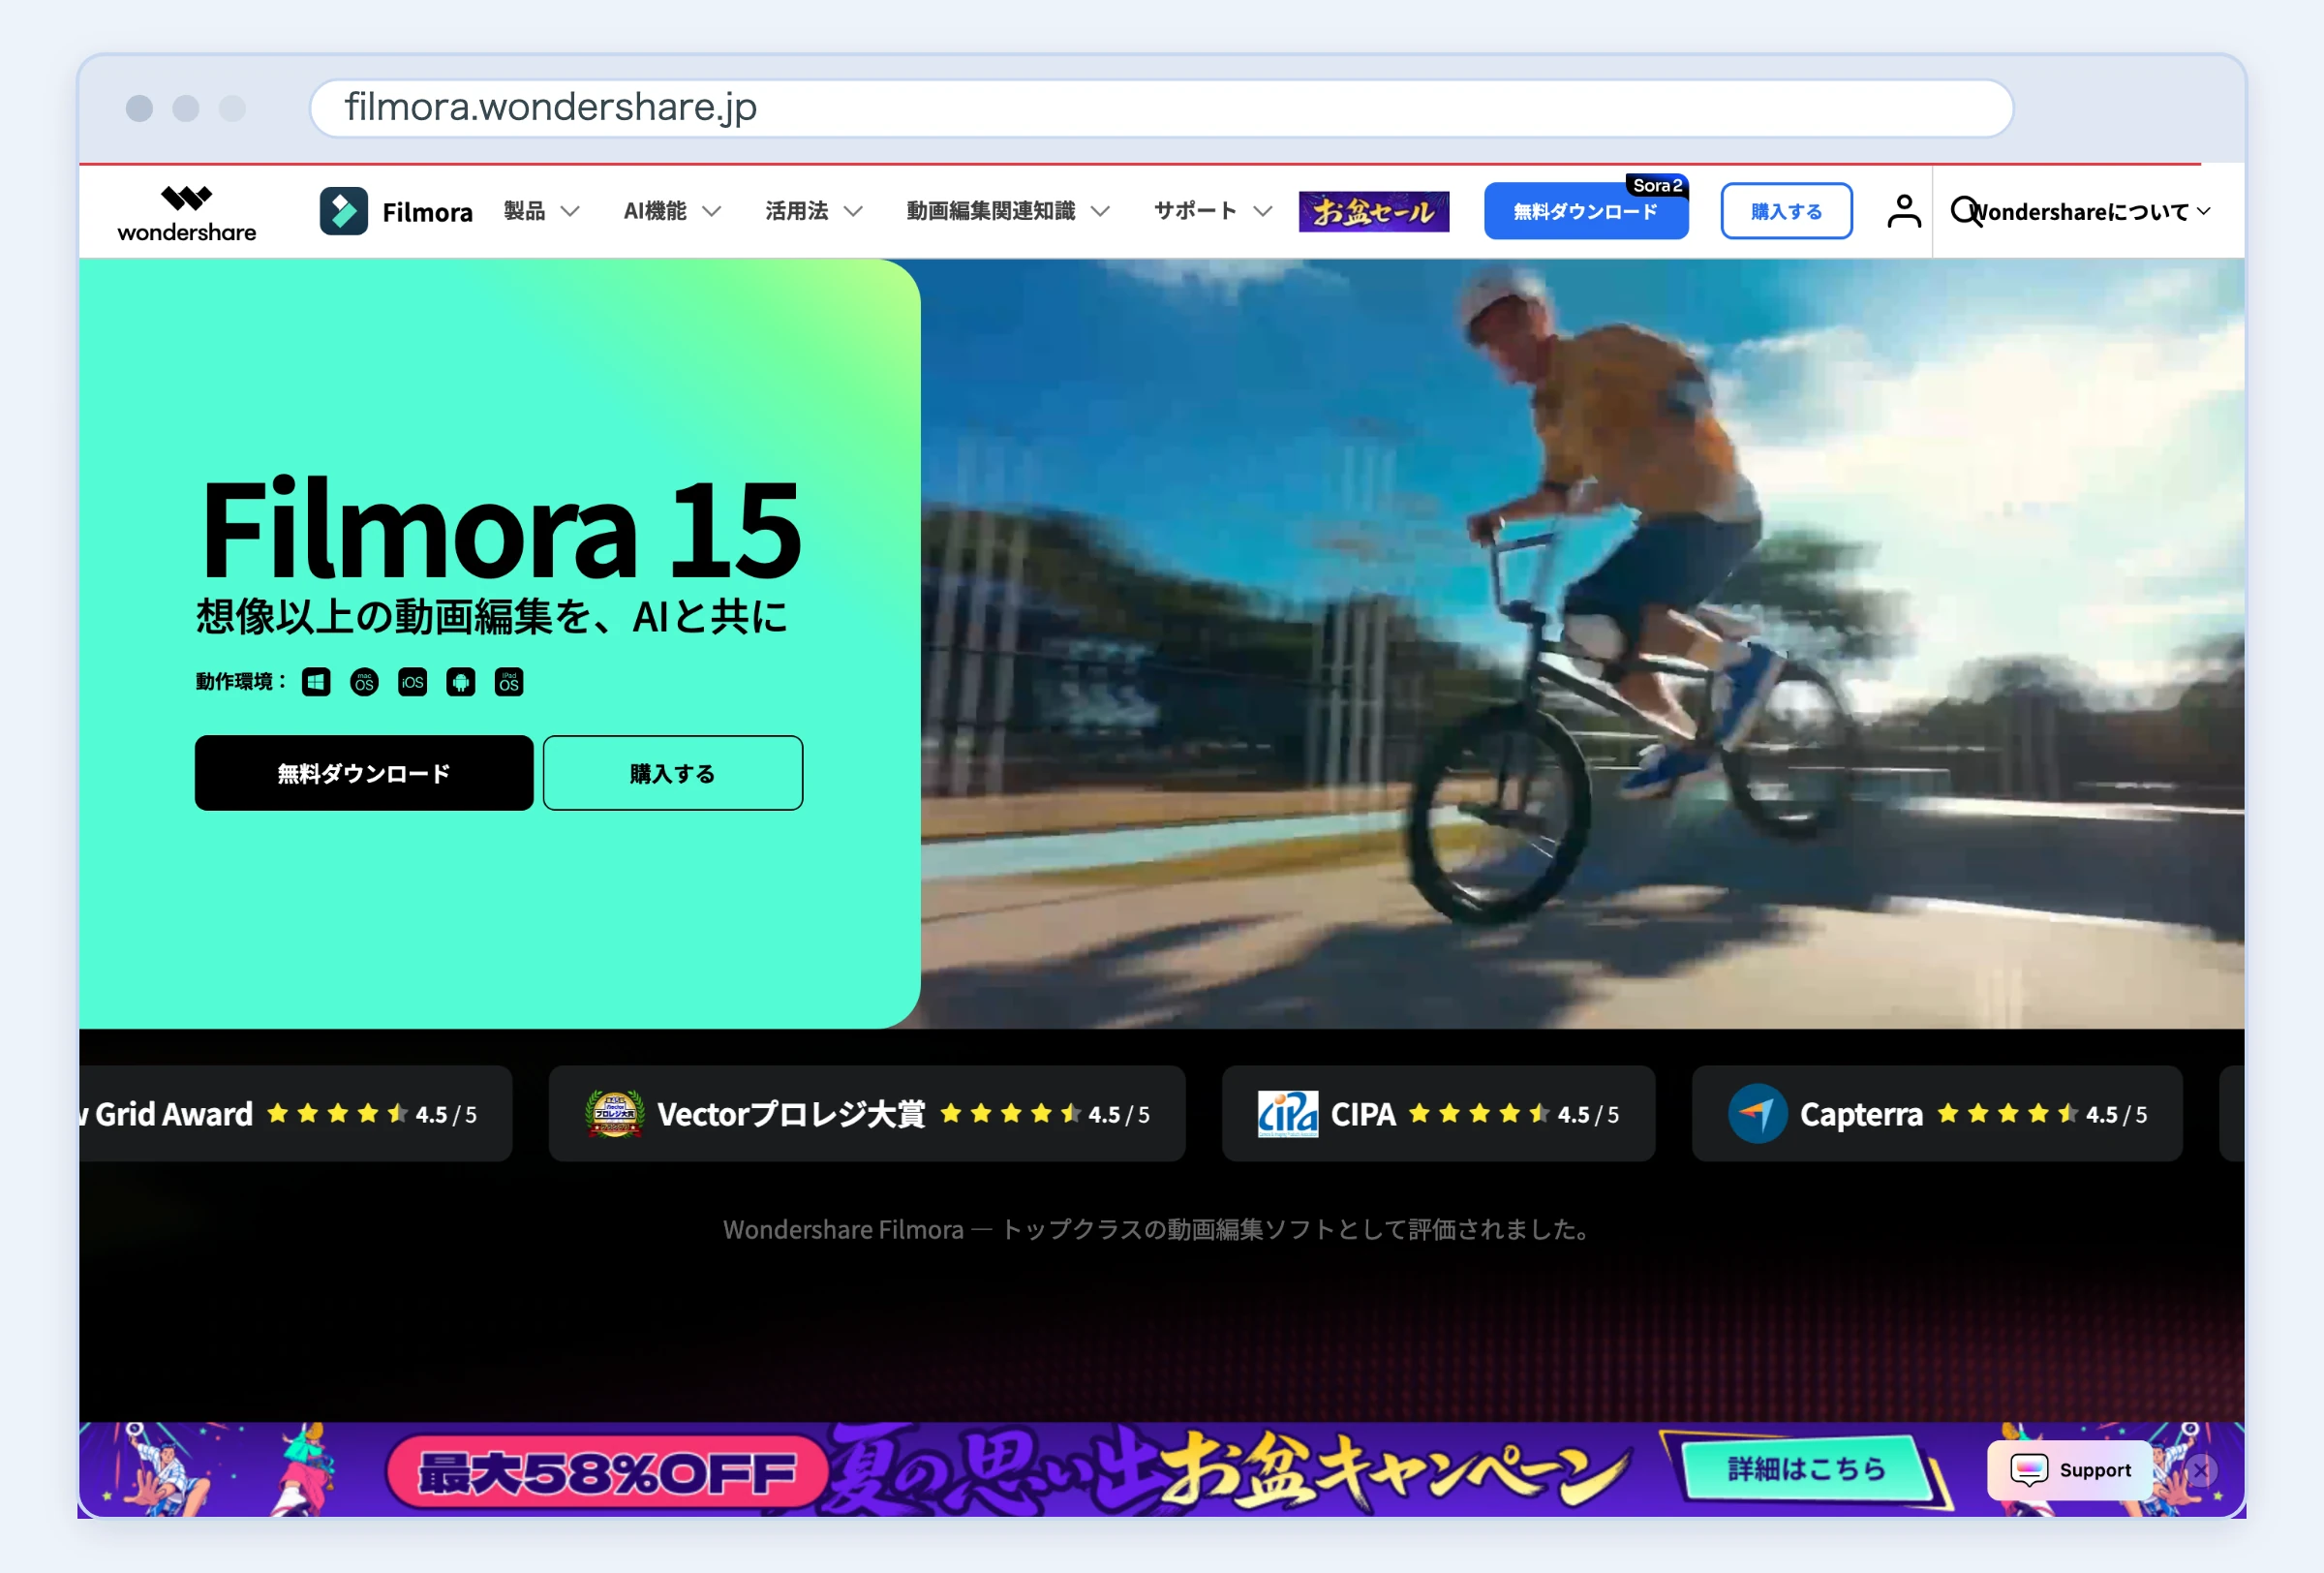Image resolution: width=2324 pixels, height=1573 pixels.
Task: Click the BMX rider hero video
Action: (x=1582, y=643)
